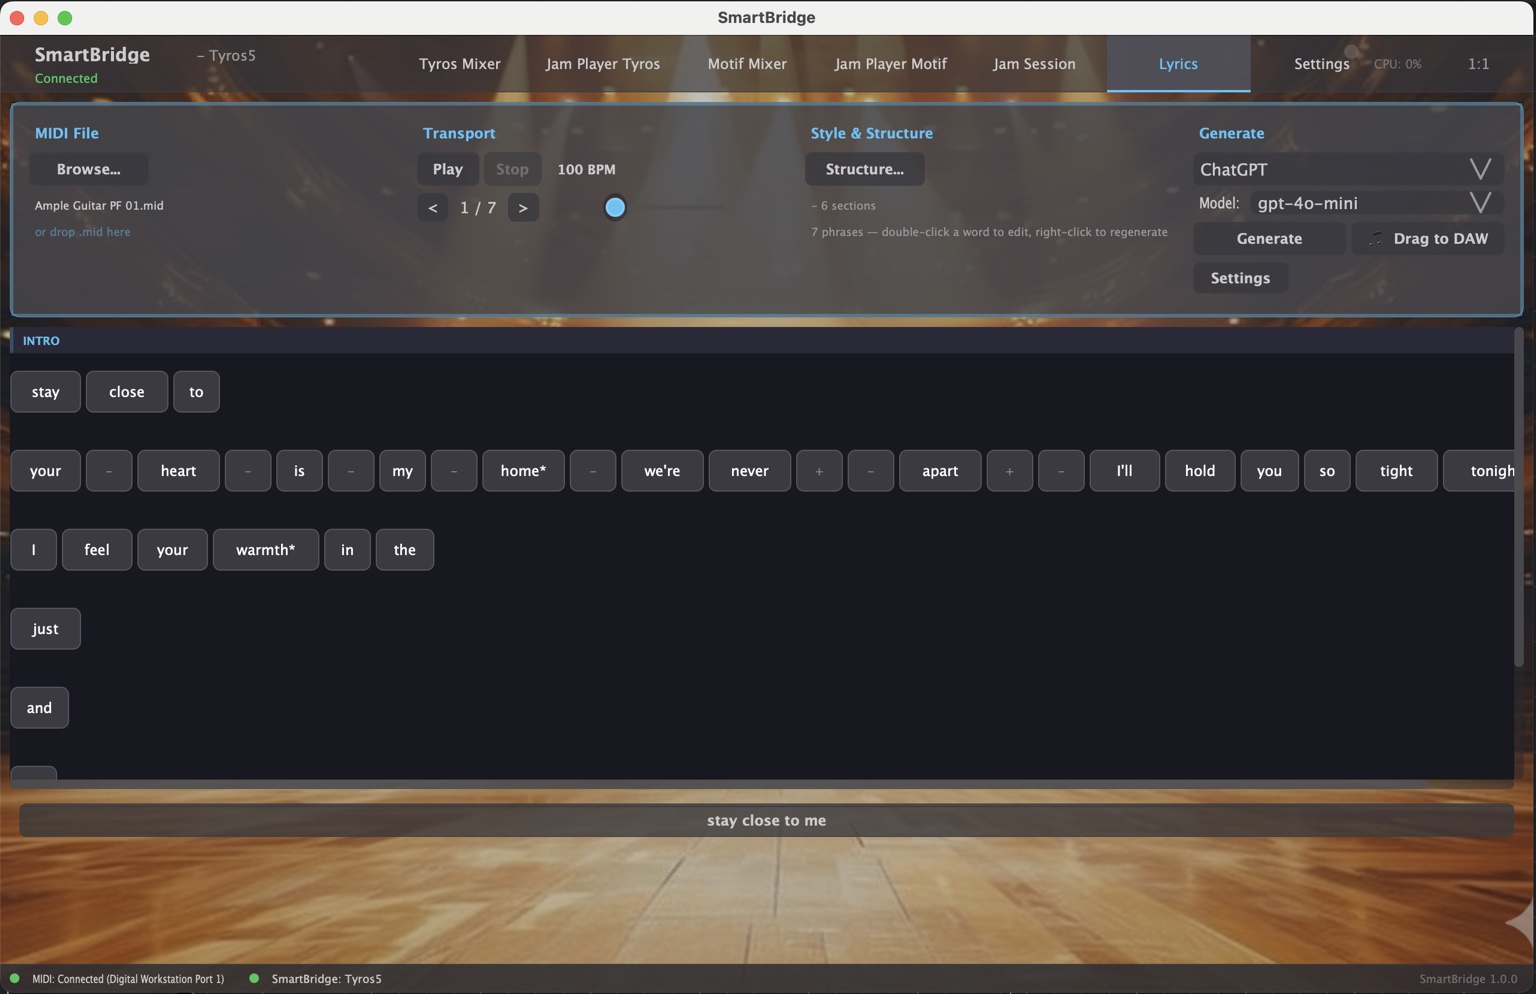Viewport: 1536px width, 994px height.
Task: Switch to the Motif Mixer tab
Action: 747,63
